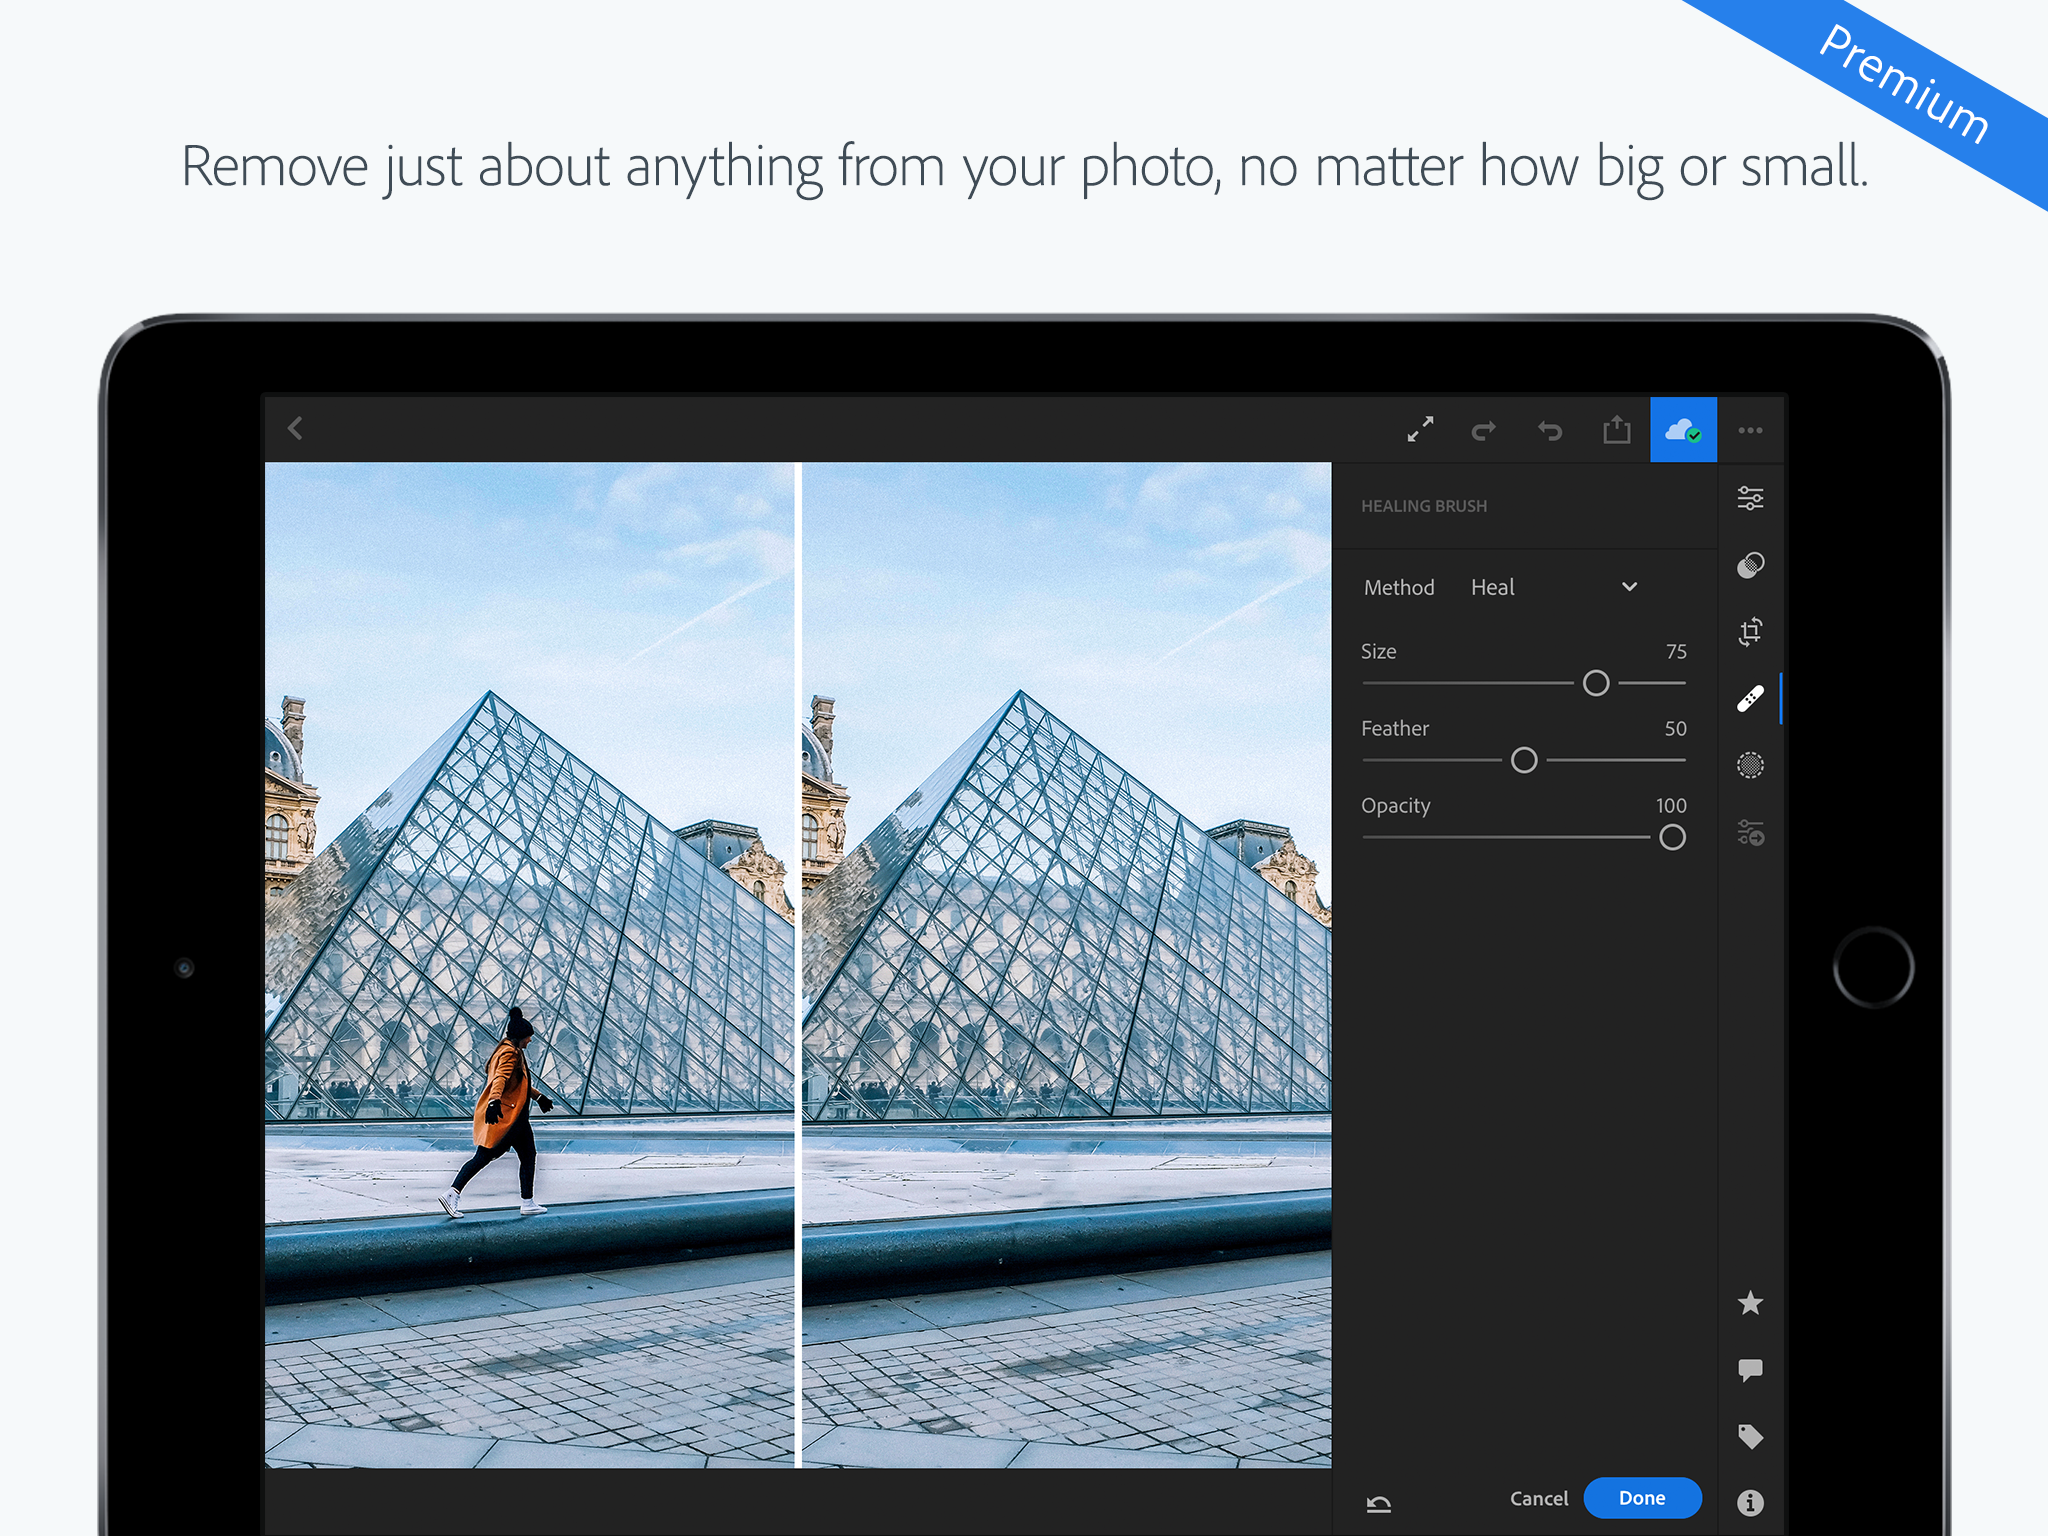Open the star rating panel
The width and height of the screenshot is (2048, 1536).
click(x=1750, y=1302)
